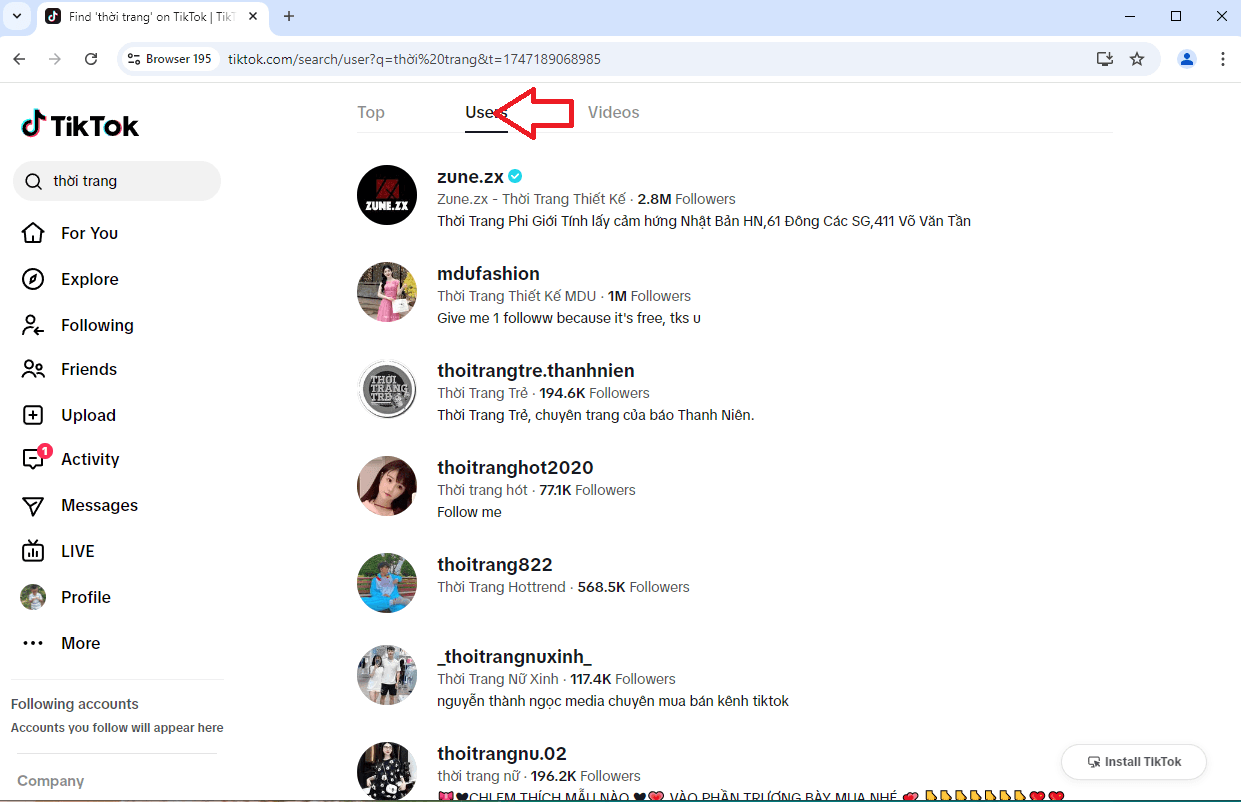Open the thoitrang822 user profile
Image resolution: width=1241 pixels, height=802 pixels.
point(495,564)
